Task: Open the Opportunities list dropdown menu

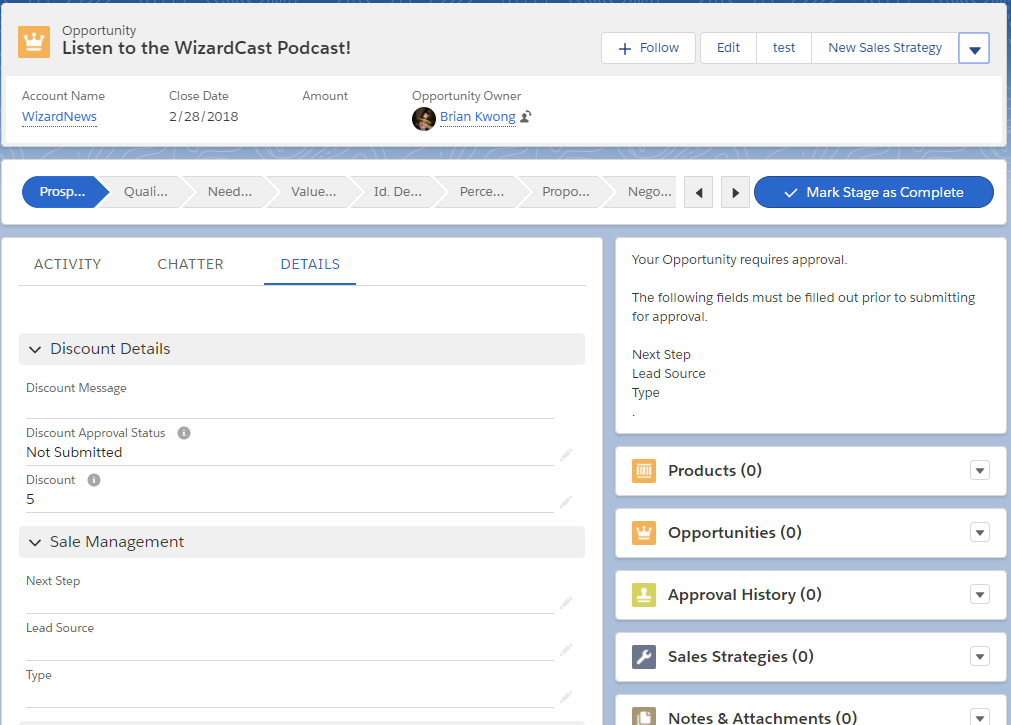Action: (x=979, y=532)
